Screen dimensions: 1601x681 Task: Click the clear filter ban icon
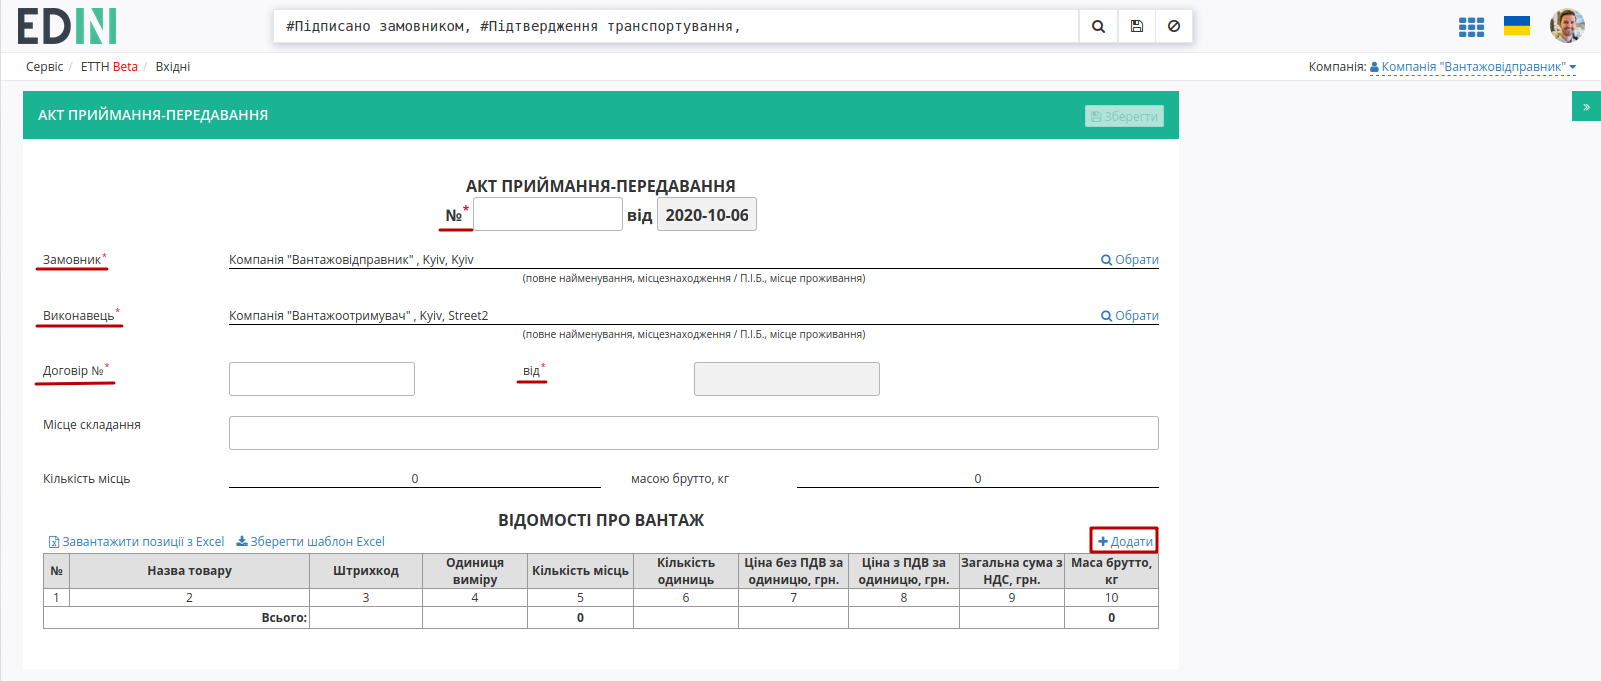(1174, 27)
